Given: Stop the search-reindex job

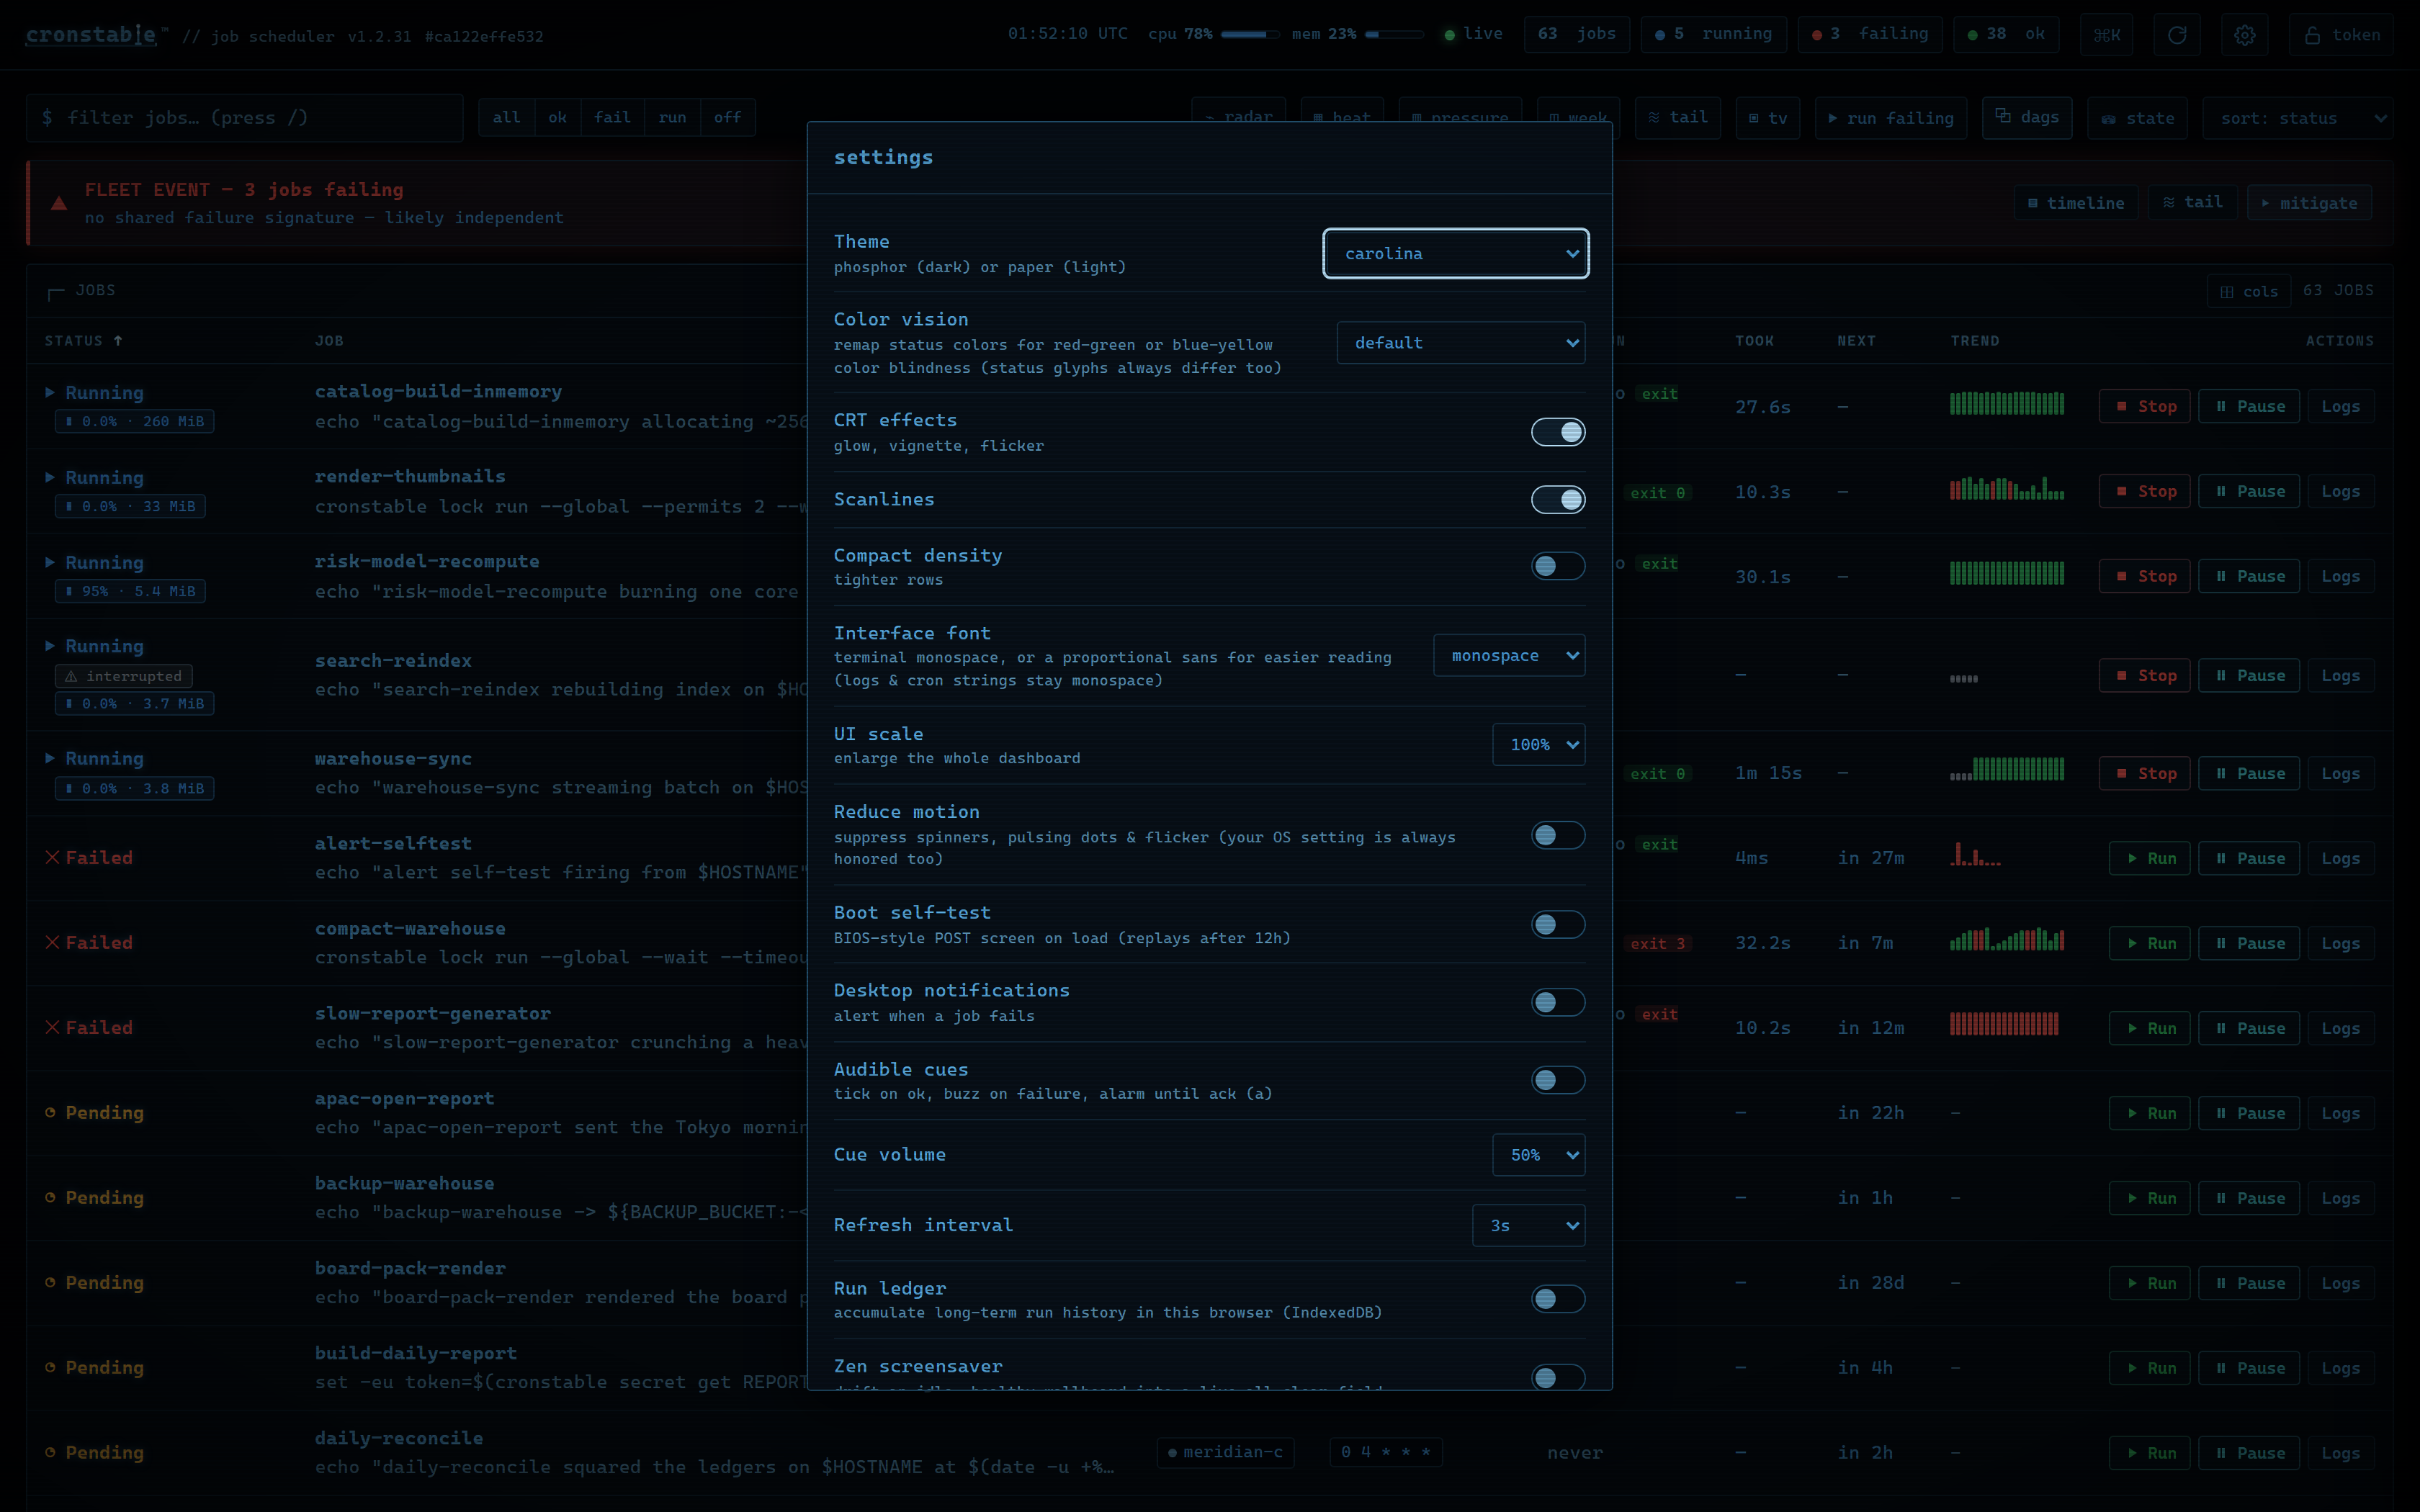Looking at the screenshot, I should point(2146,676).
